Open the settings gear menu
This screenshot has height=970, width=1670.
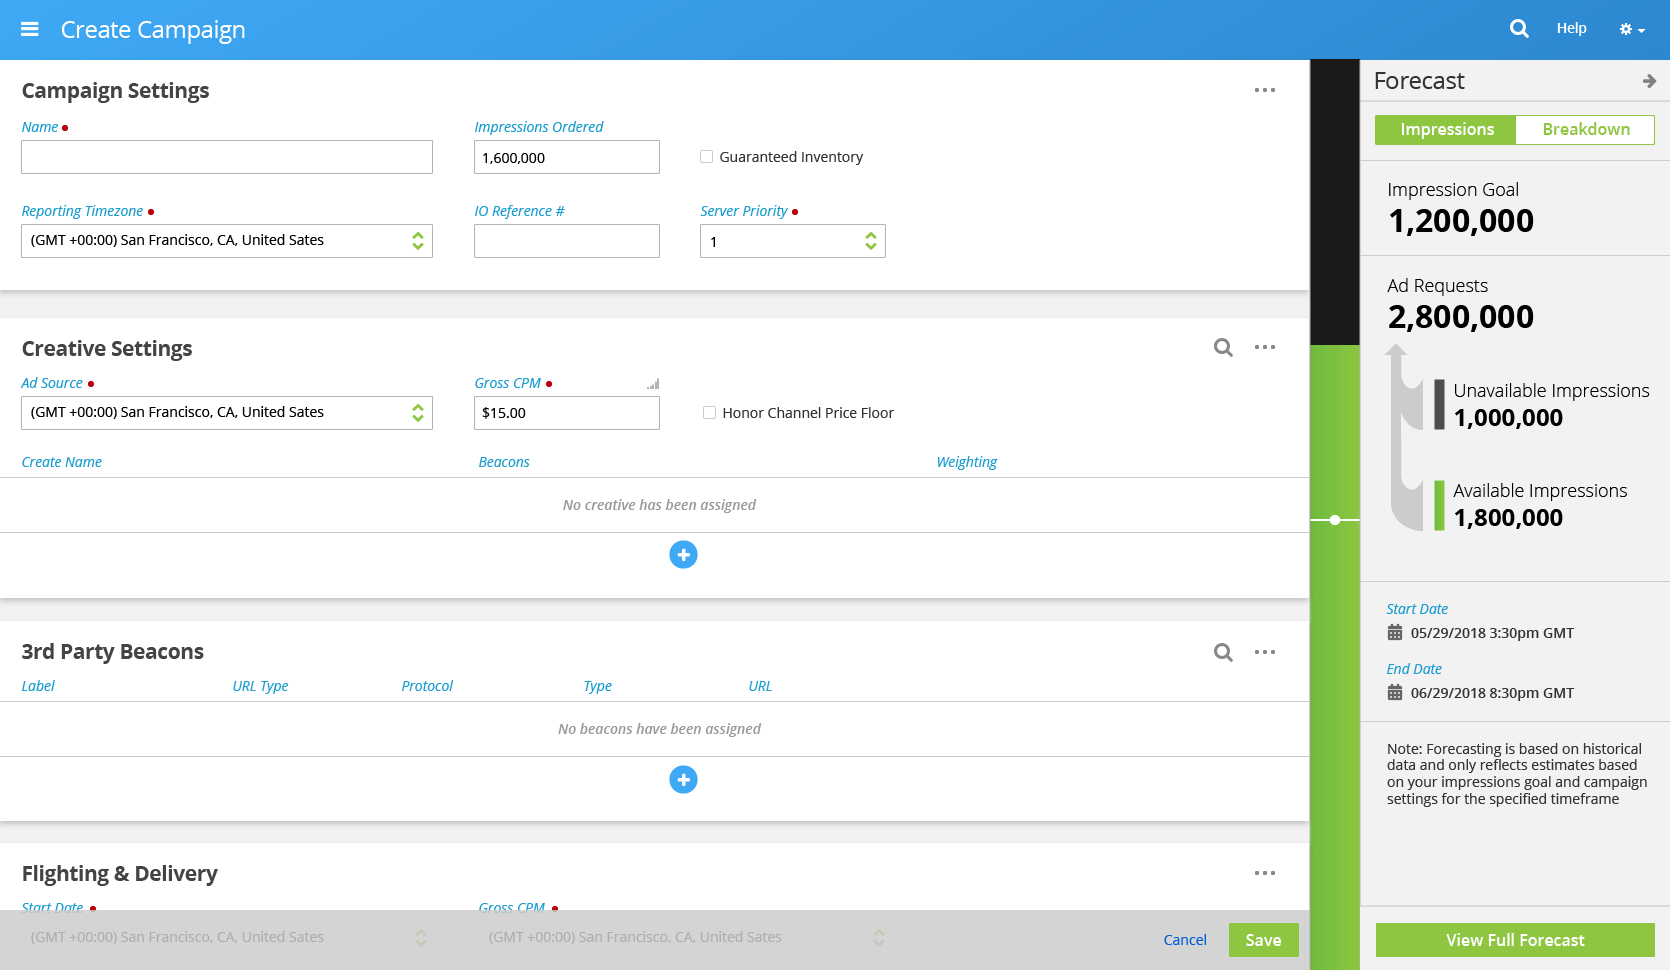(1631, 30)
